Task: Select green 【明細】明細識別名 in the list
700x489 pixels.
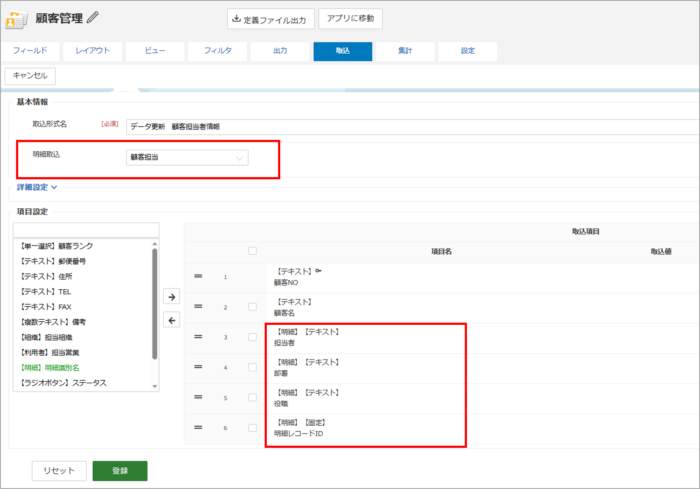Action: coord(49,368)
